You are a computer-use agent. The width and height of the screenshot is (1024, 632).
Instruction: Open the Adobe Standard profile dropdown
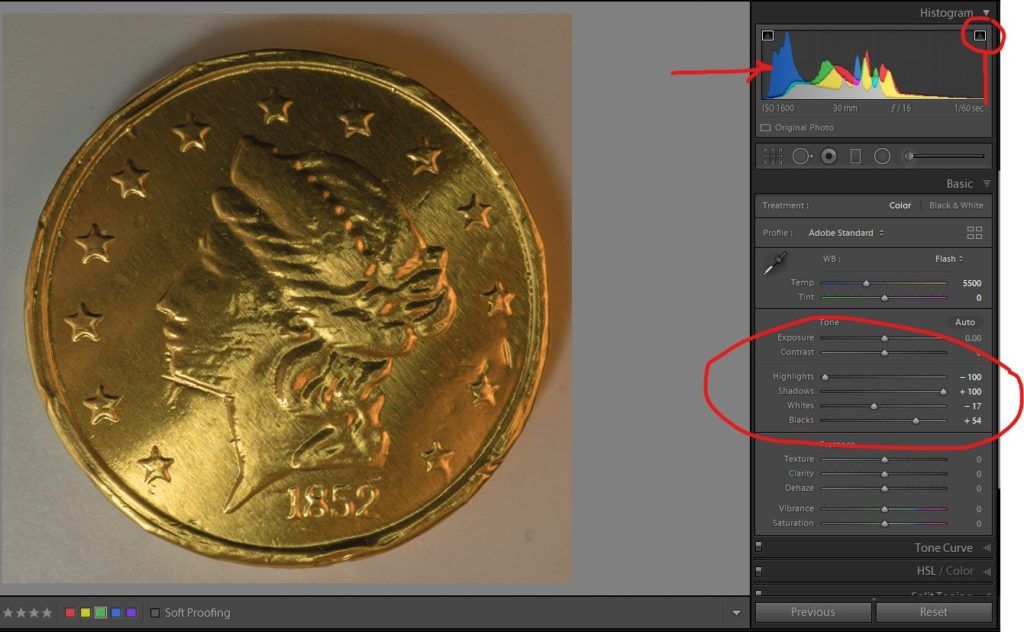point(847,233)
